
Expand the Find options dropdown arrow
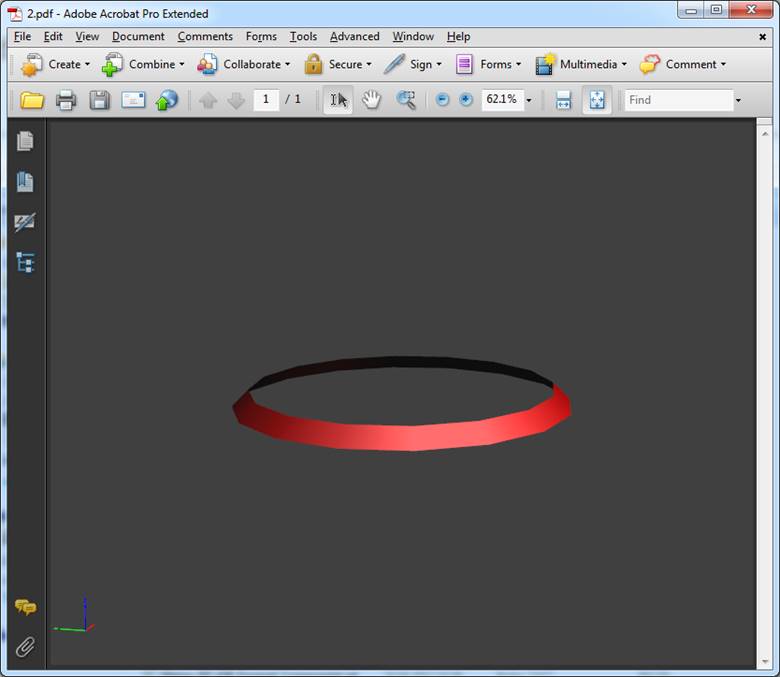[x=738, y=100]
